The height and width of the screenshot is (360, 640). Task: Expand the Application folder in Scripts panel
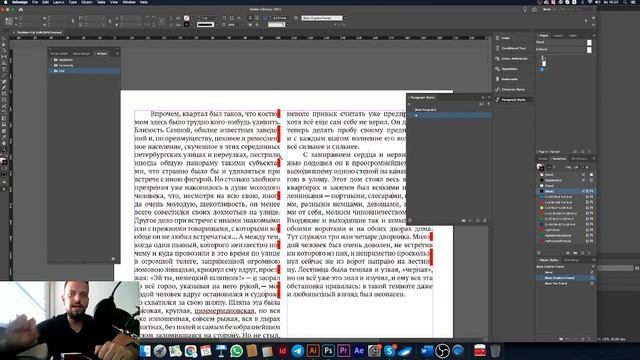[51, 60]
